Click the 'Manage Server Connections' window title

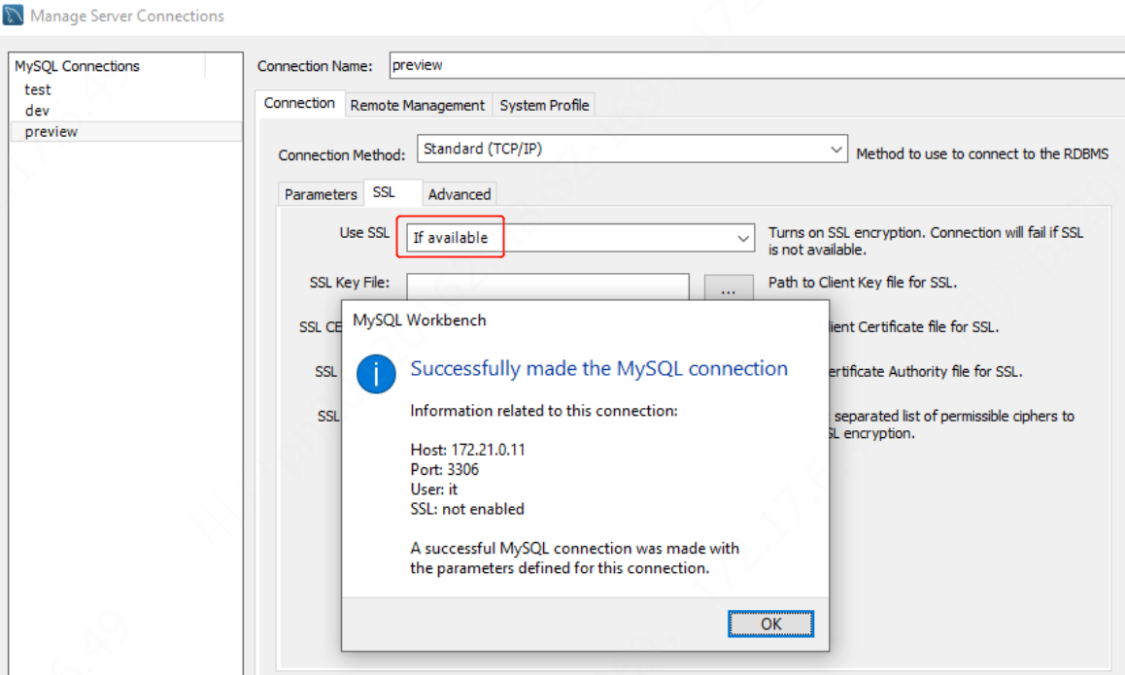pyautogui.click(x=127, y=16)
